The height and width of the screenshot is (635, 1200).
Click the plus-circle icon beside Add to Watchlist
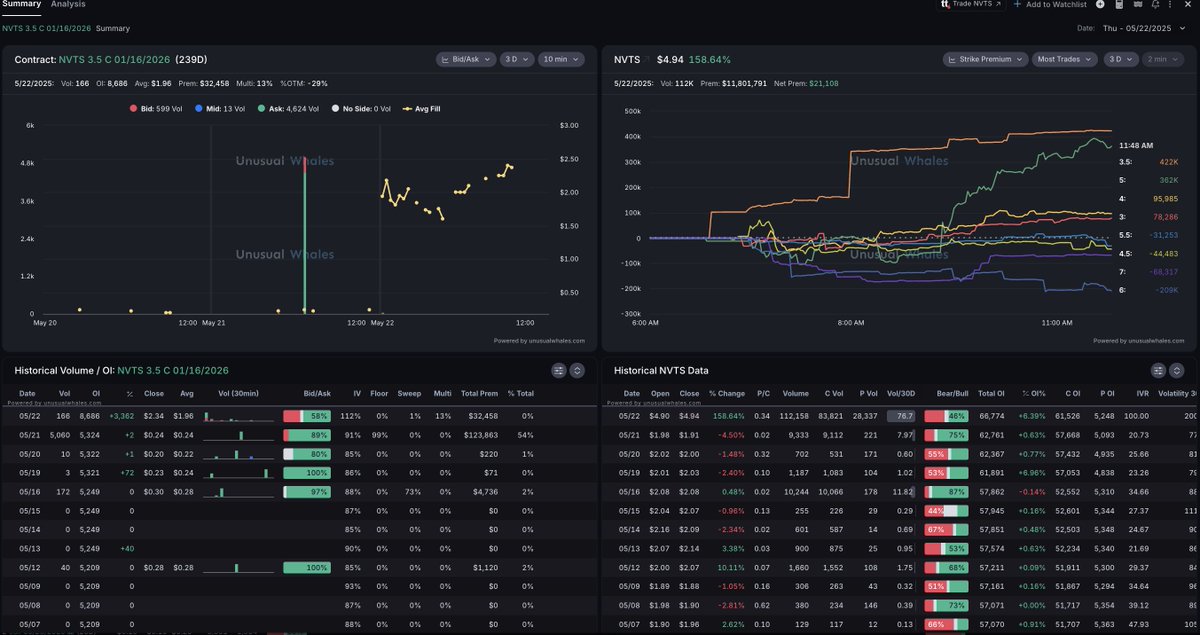click(1101, 5)
